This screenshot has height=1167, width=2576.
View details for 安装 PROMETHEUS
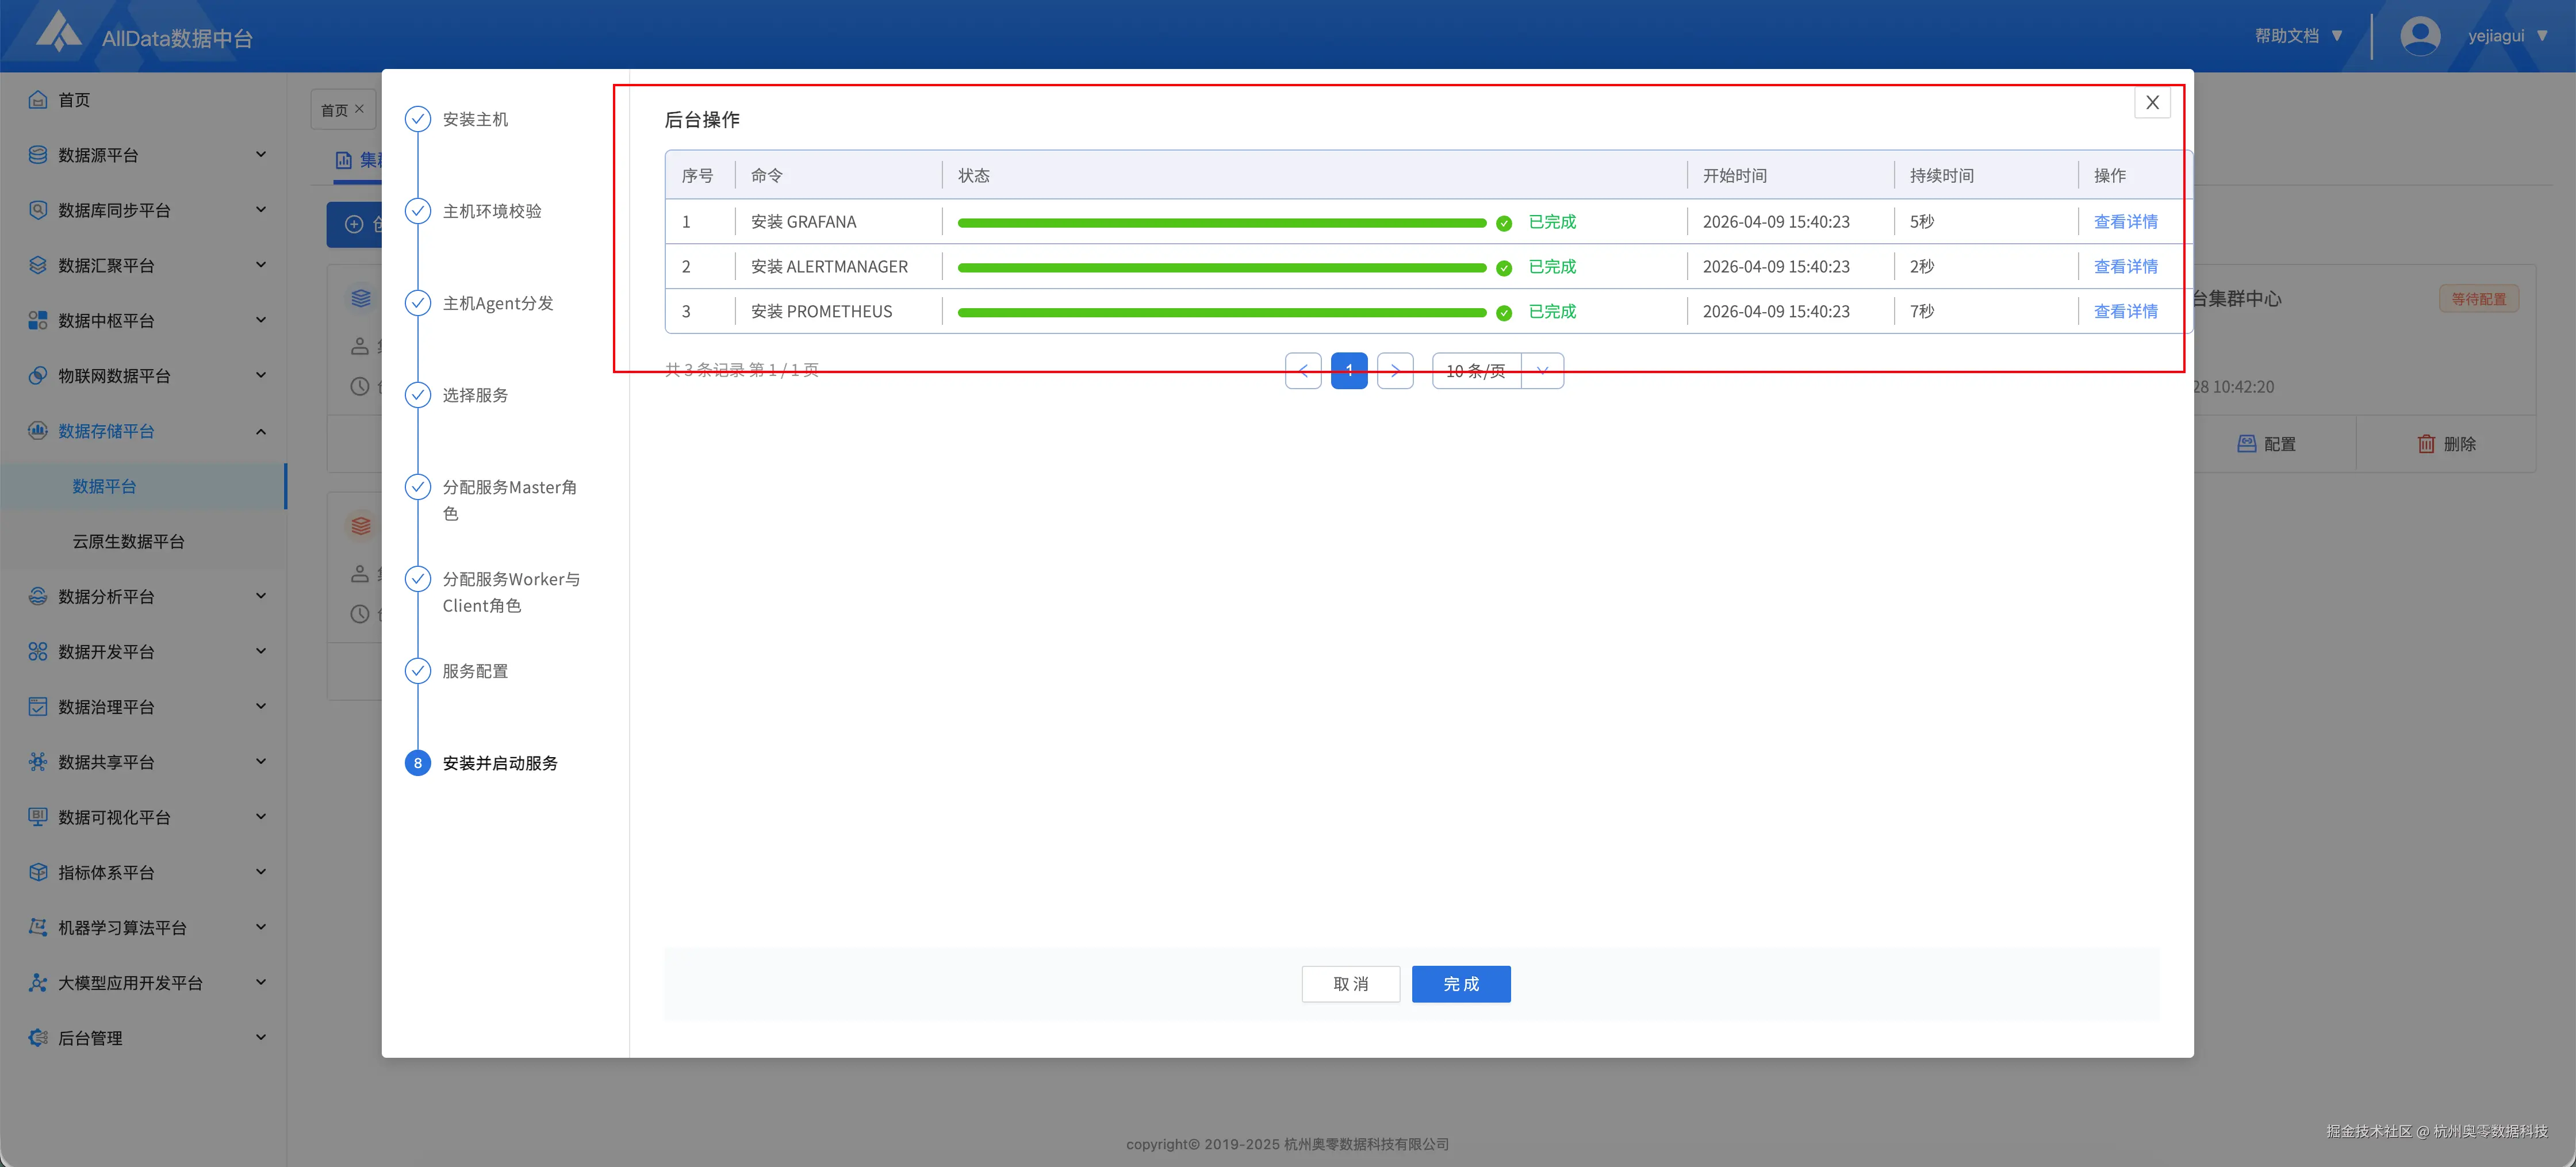(x=2125, y=312)
